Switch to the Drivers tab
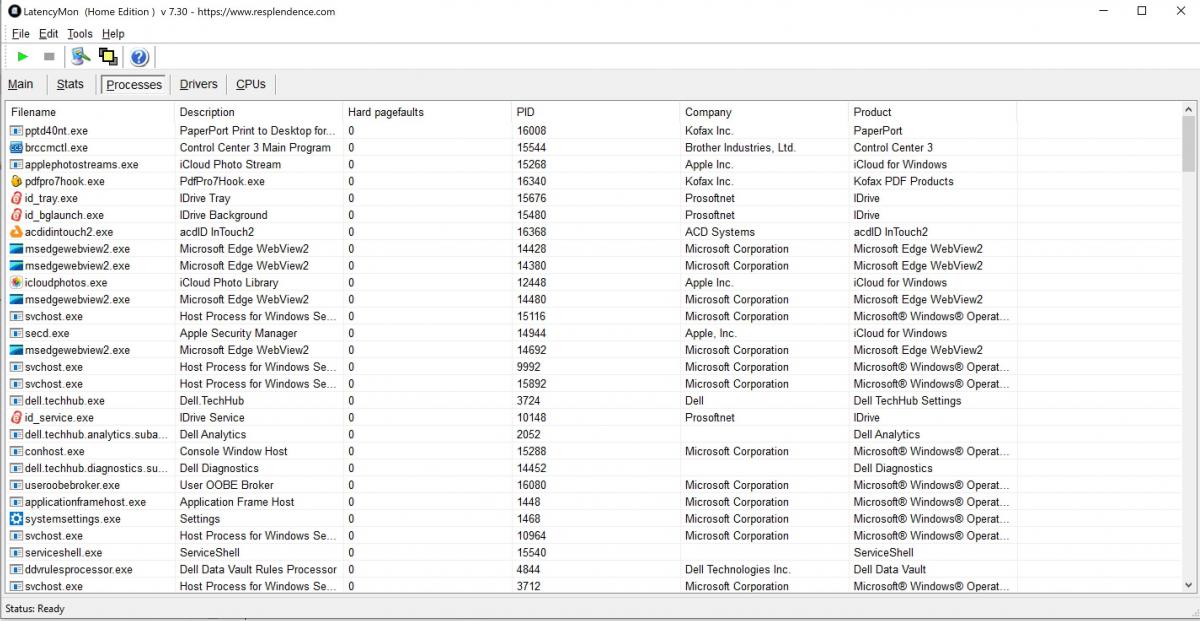The width and height of the screenshot is (1200, 621). click(199, 85)
